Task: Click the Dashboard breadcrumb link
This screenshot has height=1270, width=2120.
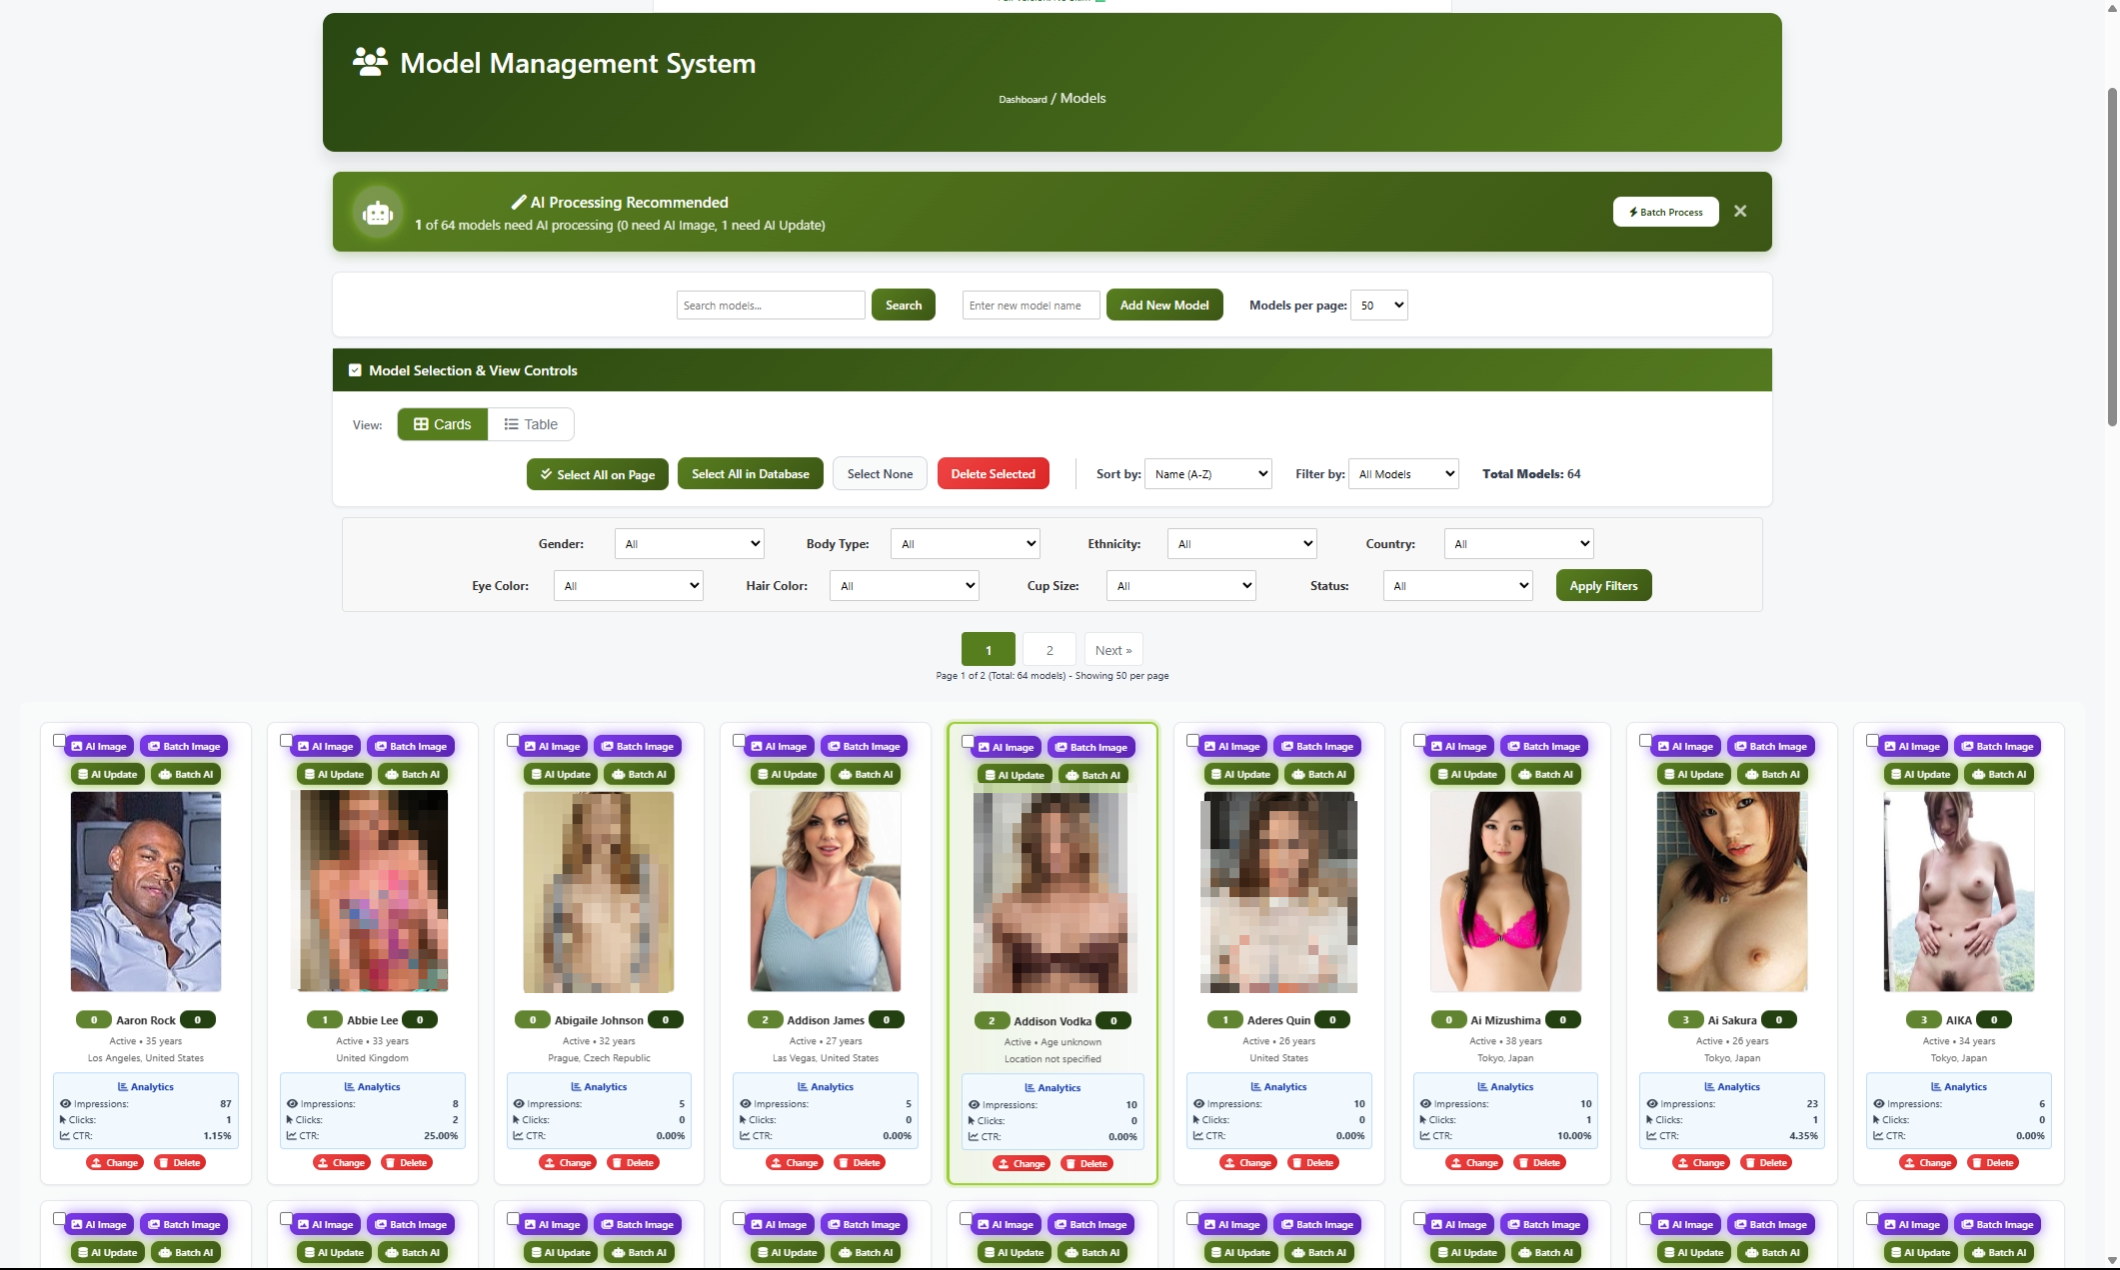Action: point(1022,99)
